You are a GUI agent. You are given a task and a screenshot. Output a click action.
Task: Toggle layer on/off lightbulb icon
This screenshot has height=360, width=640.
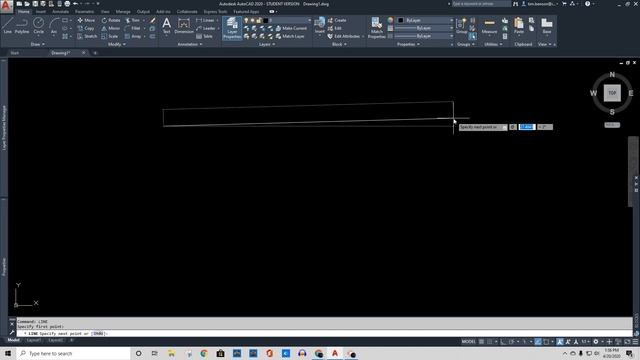point(246,20)
